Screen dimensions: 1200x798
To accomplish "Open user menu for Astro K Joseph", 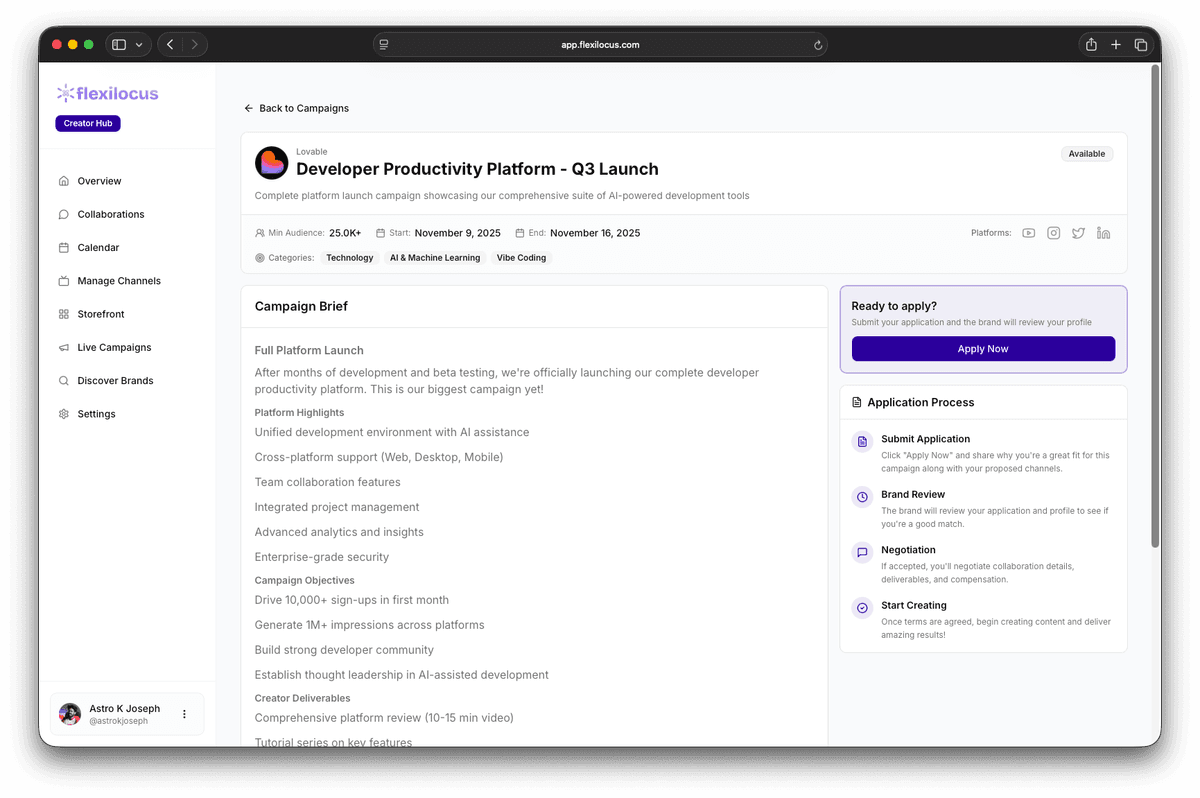I will point(184,714).
